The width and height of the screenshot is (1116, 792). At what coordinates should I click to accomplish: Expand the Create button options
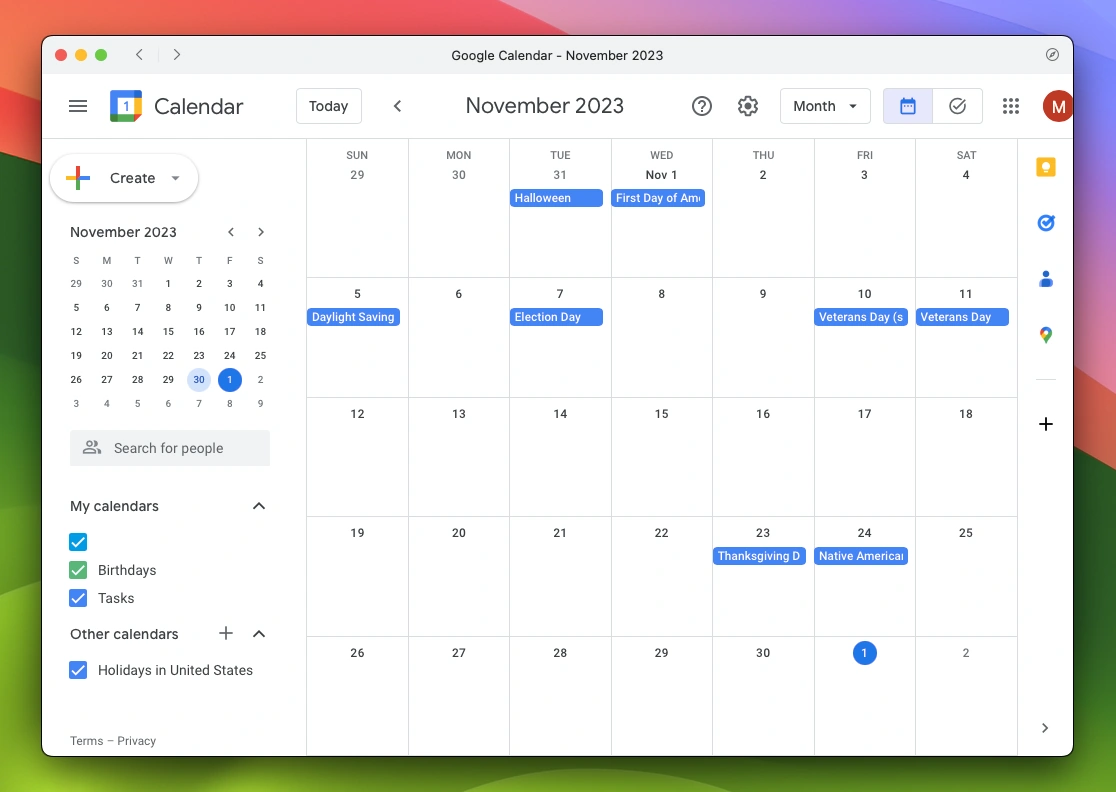coord(177,178)
